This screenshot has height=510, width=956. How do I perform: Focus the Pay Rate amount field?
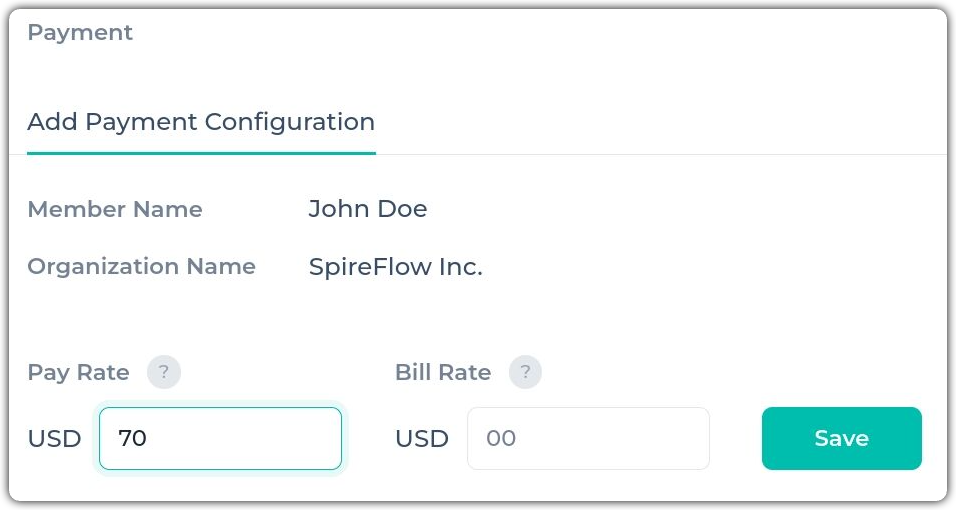click(x=220, y=438)
